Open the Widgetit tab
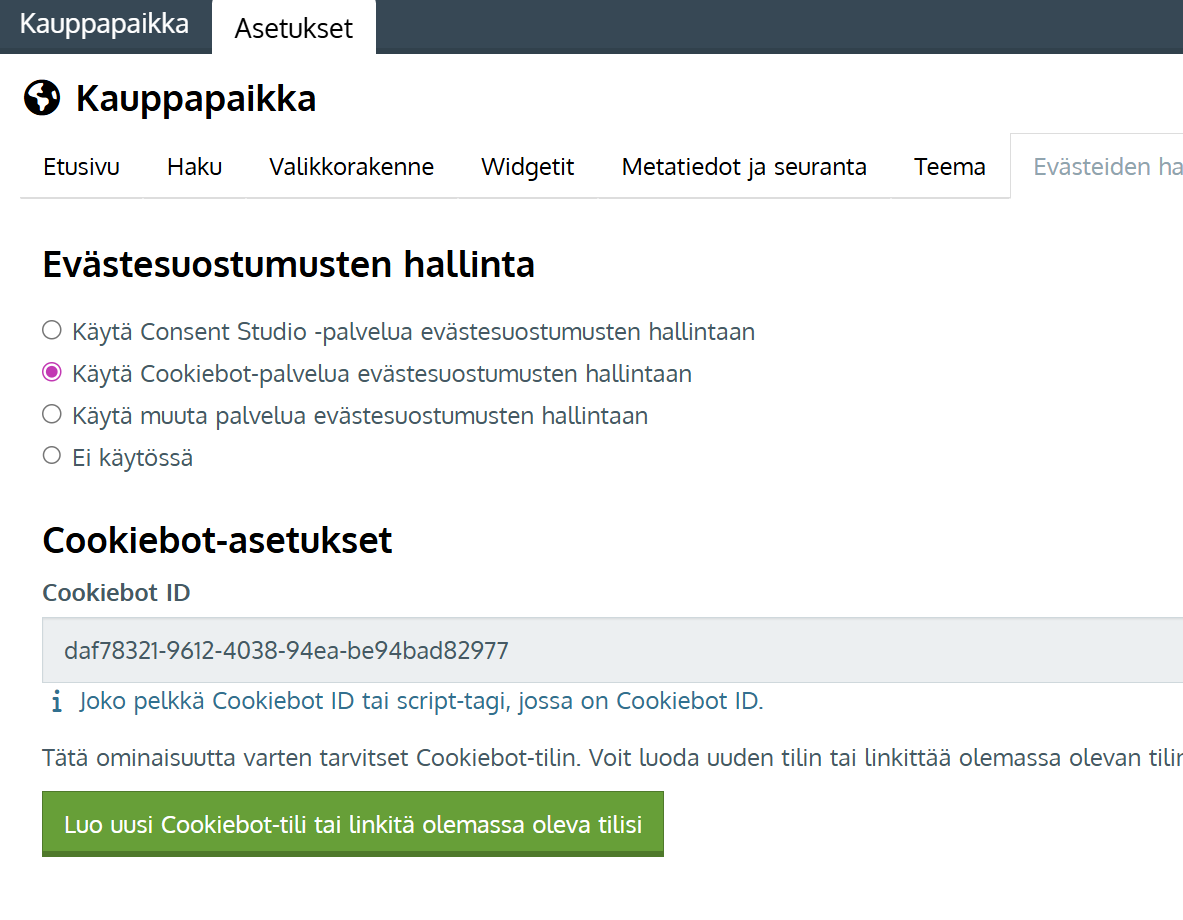This screenshot has height=920, width=1183. [x=527, y=166]
